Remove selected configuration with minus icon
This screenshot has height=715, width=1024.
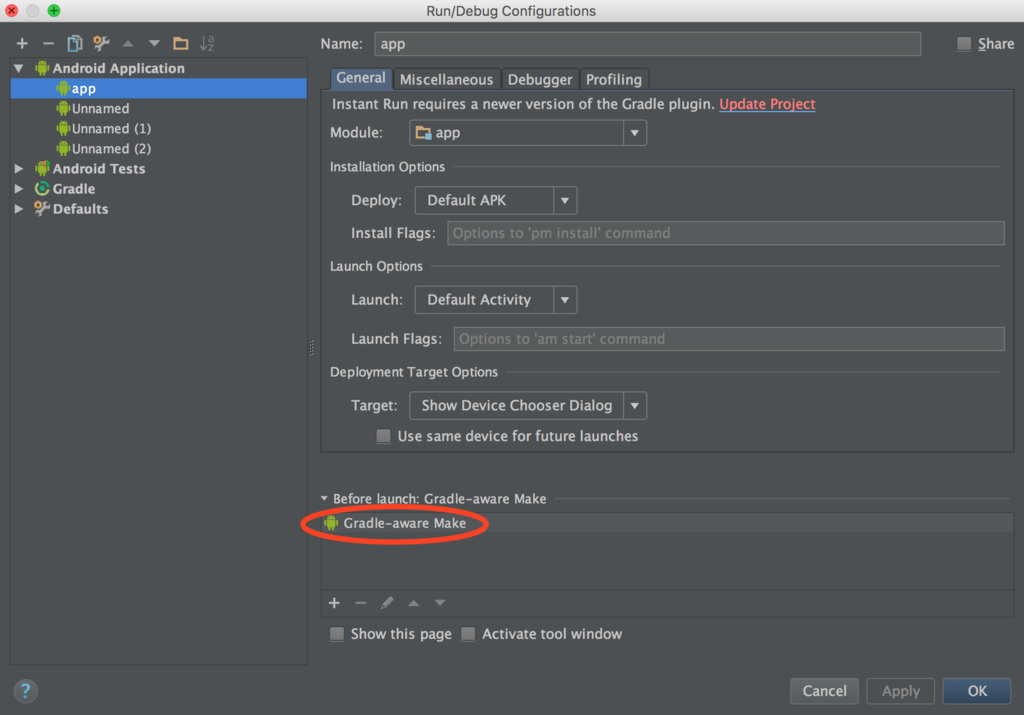tap(48, 43)
